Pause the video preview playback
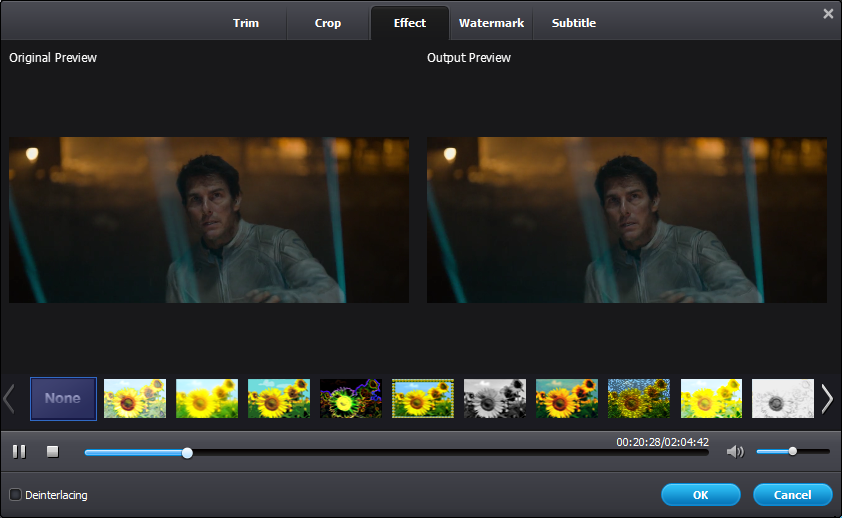This screenshot has width=842, height=518. point(19,451)
